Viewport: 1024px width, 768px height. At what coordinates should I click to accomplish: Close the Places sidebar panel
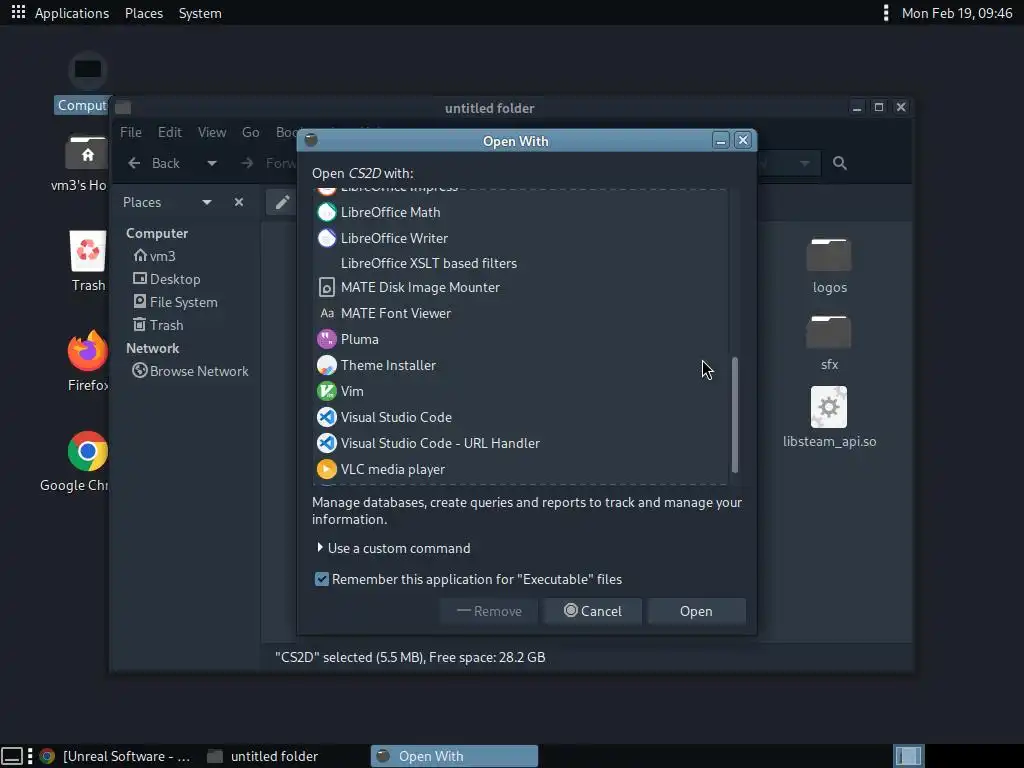coord(239,202)
